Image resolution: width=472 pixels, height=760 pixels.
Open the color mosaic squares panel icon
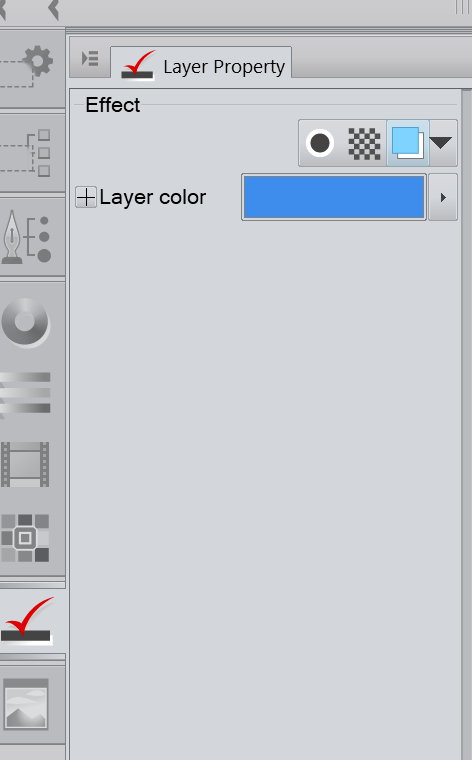pyautogui.click(x=25, y=538)
